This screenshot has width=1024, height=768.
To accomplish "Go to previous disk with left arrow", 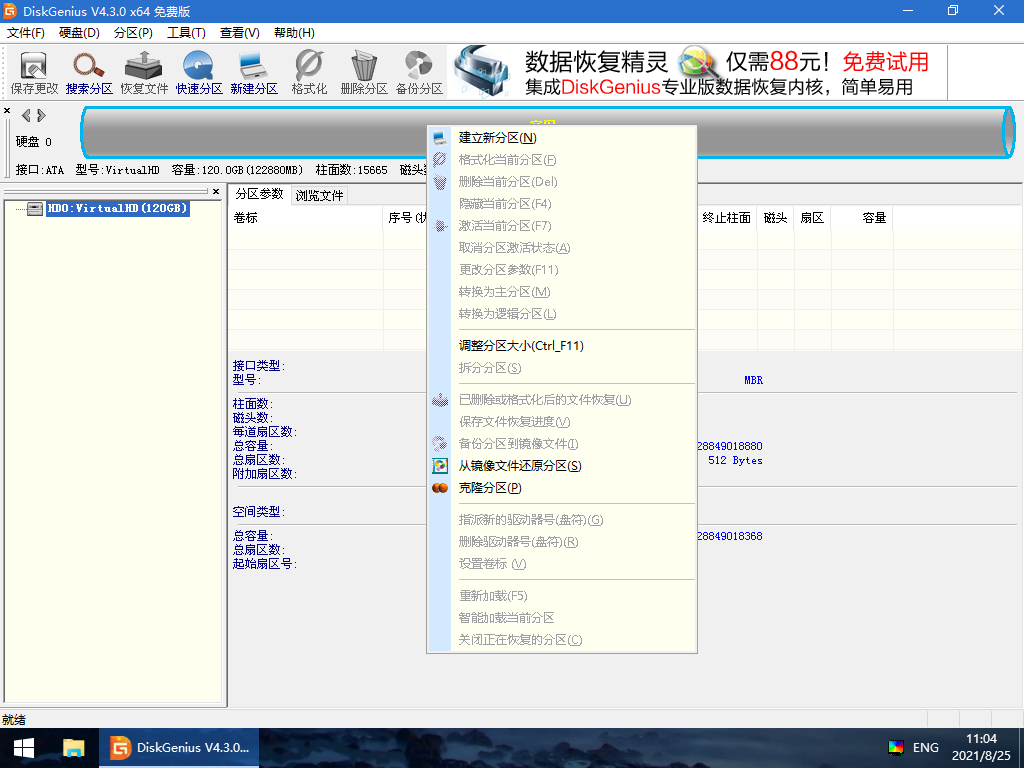I will coord(26,116).
